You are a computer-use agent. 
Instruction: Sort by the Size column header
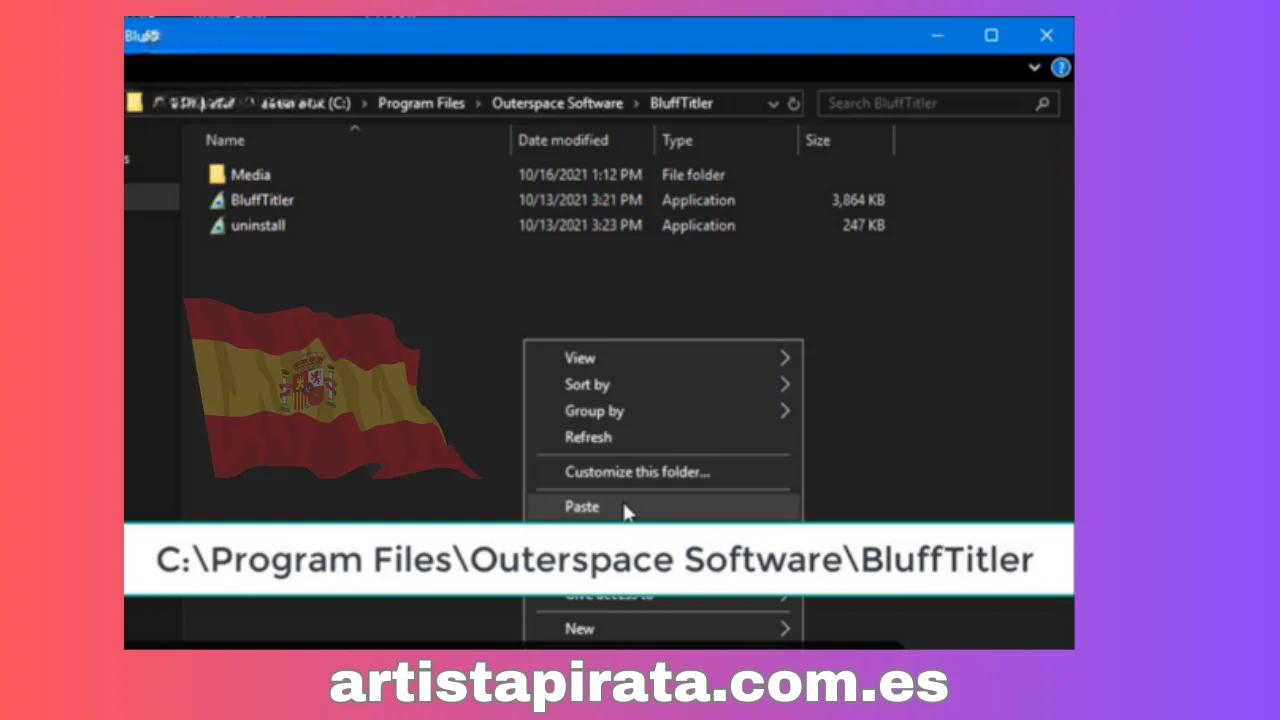point(818,140)
